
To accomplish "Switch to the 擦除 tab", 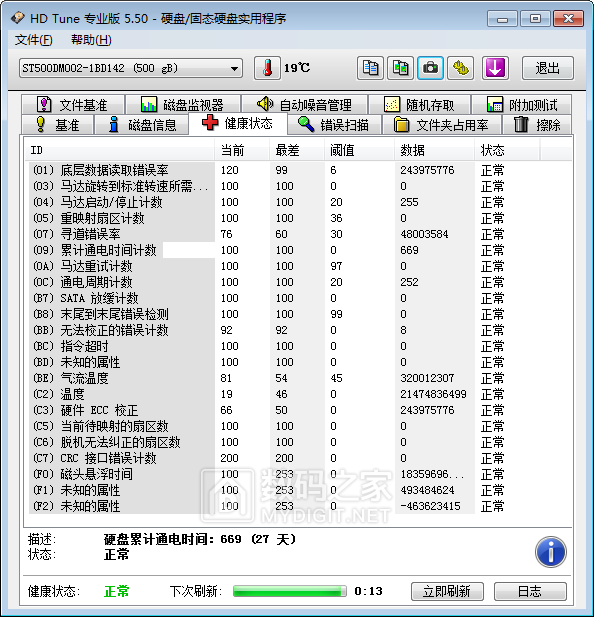I will [x=537, y=125].
